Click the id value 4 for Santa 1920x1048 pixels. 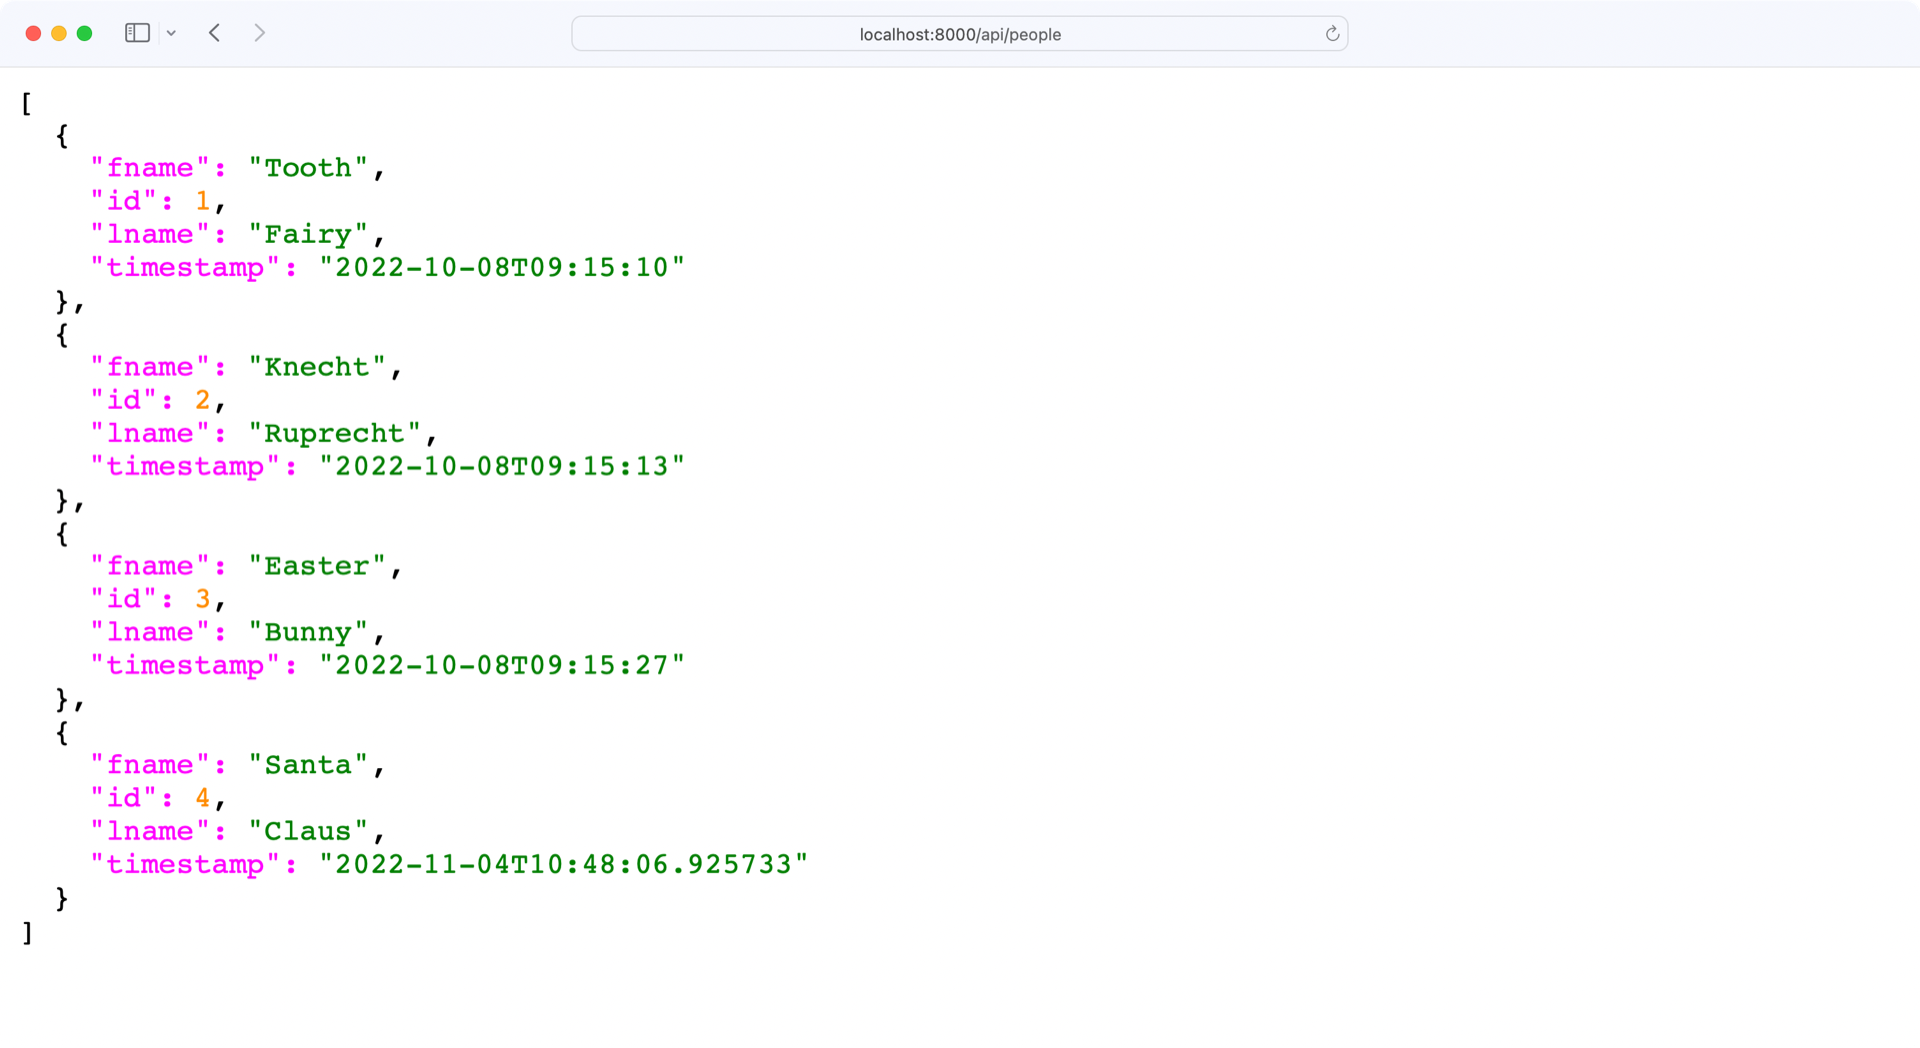click(201, 797)
